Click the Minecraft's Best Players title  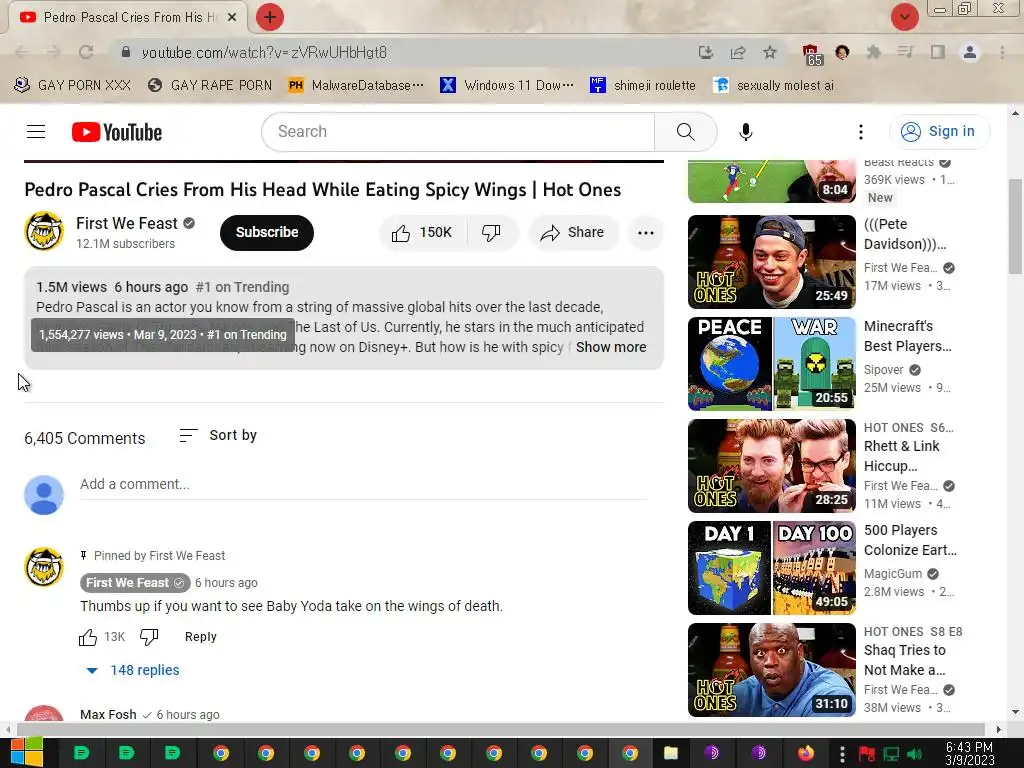908,336
